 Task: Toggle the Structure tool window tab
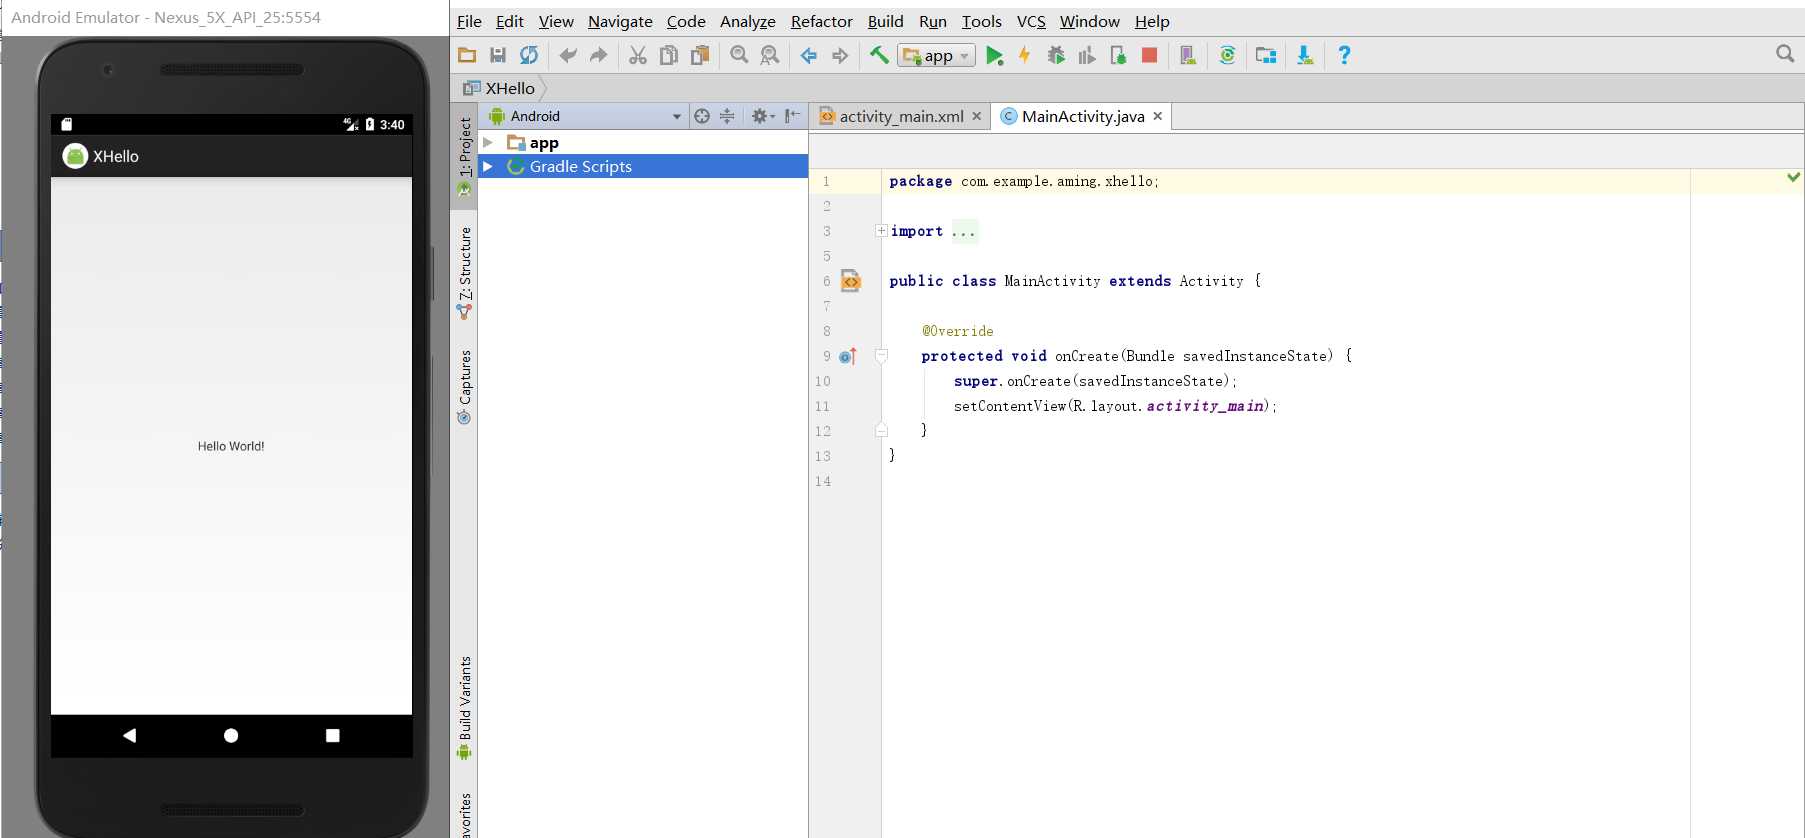465,272
